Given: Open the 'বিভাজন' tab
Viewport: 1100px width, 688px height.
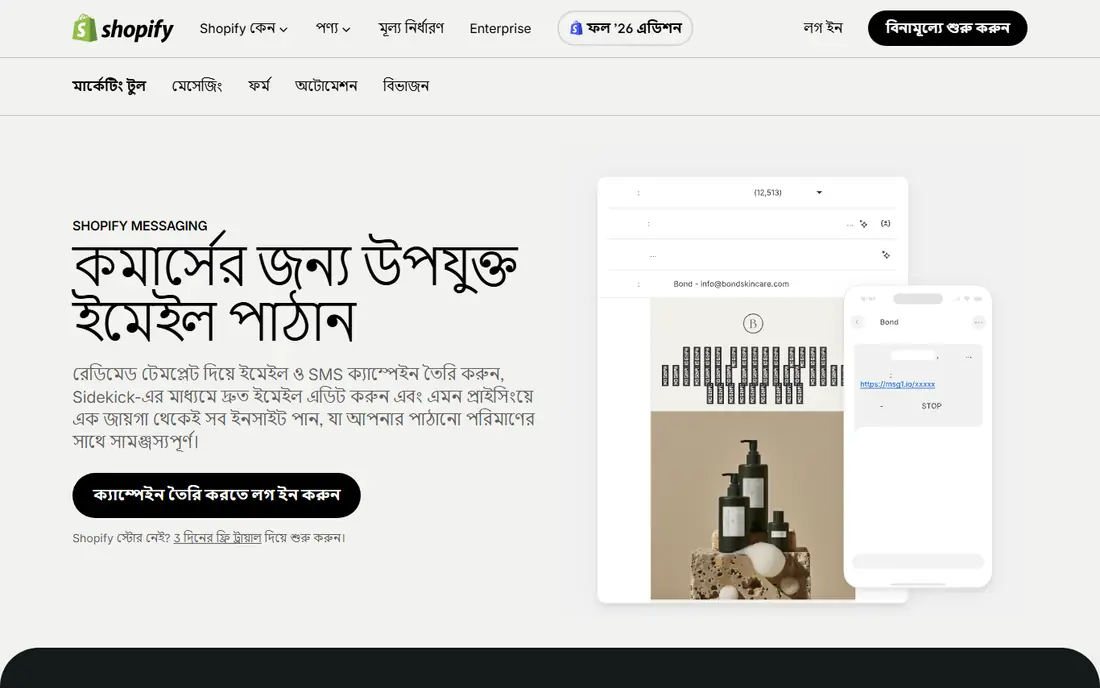Looking at the screenshot, I should [405, 86].
